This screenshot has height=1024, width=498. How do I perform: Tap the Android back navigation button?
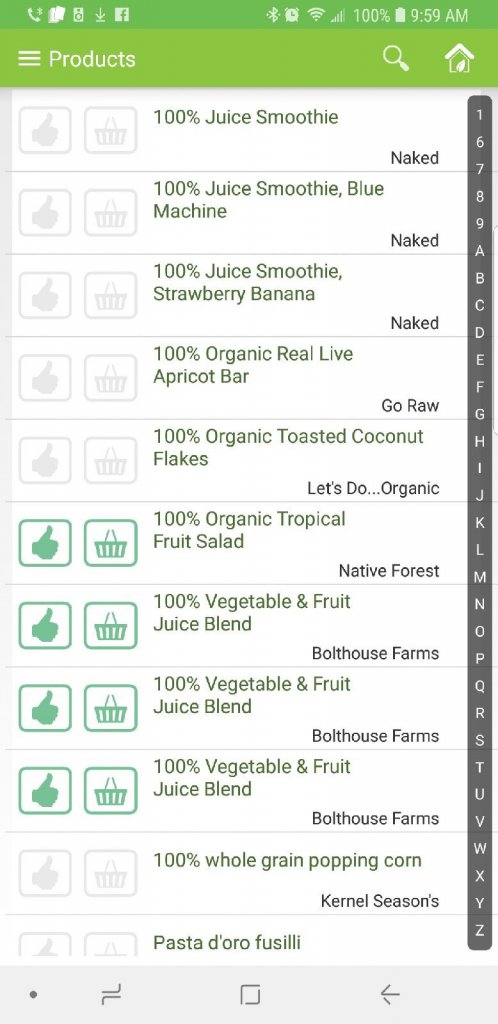[390, 995]
